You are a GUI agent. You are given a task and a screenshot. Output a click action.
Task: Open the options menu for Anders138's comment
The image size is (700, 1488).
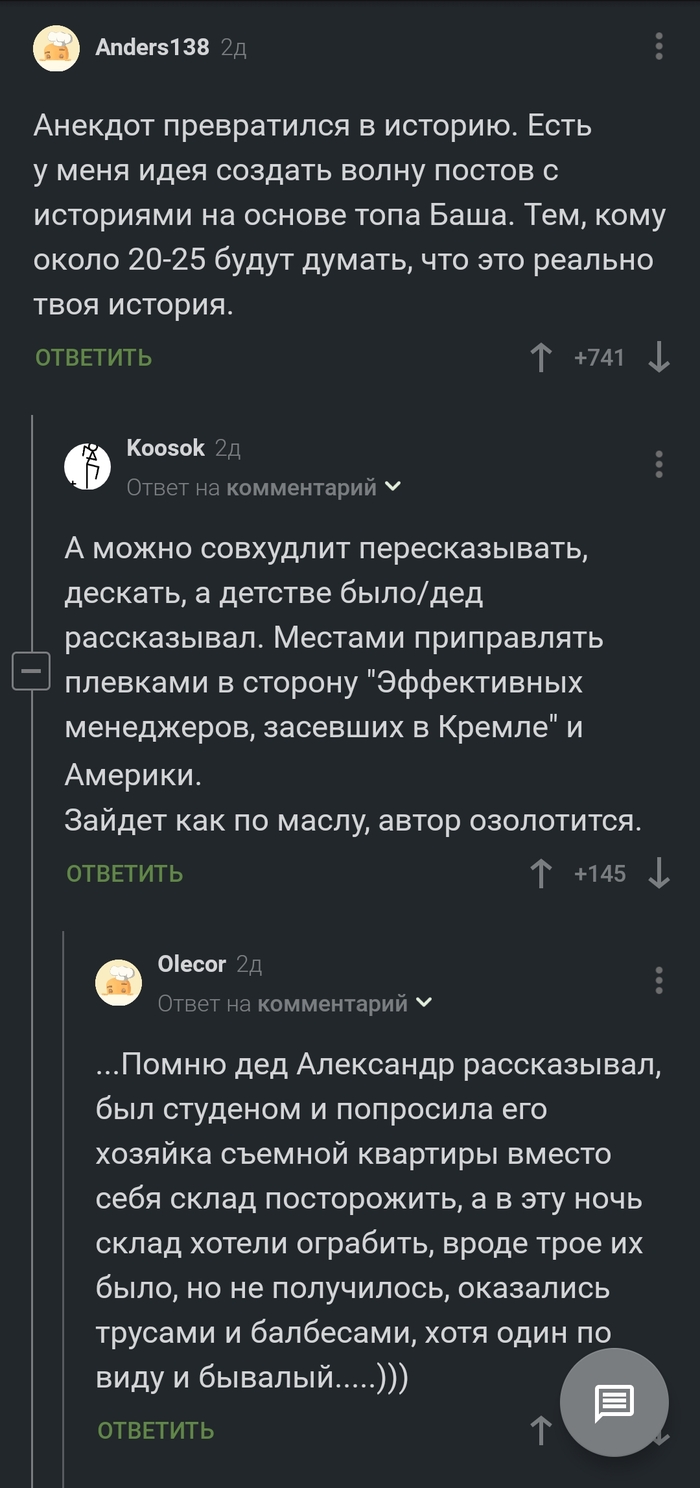(658, 44)
